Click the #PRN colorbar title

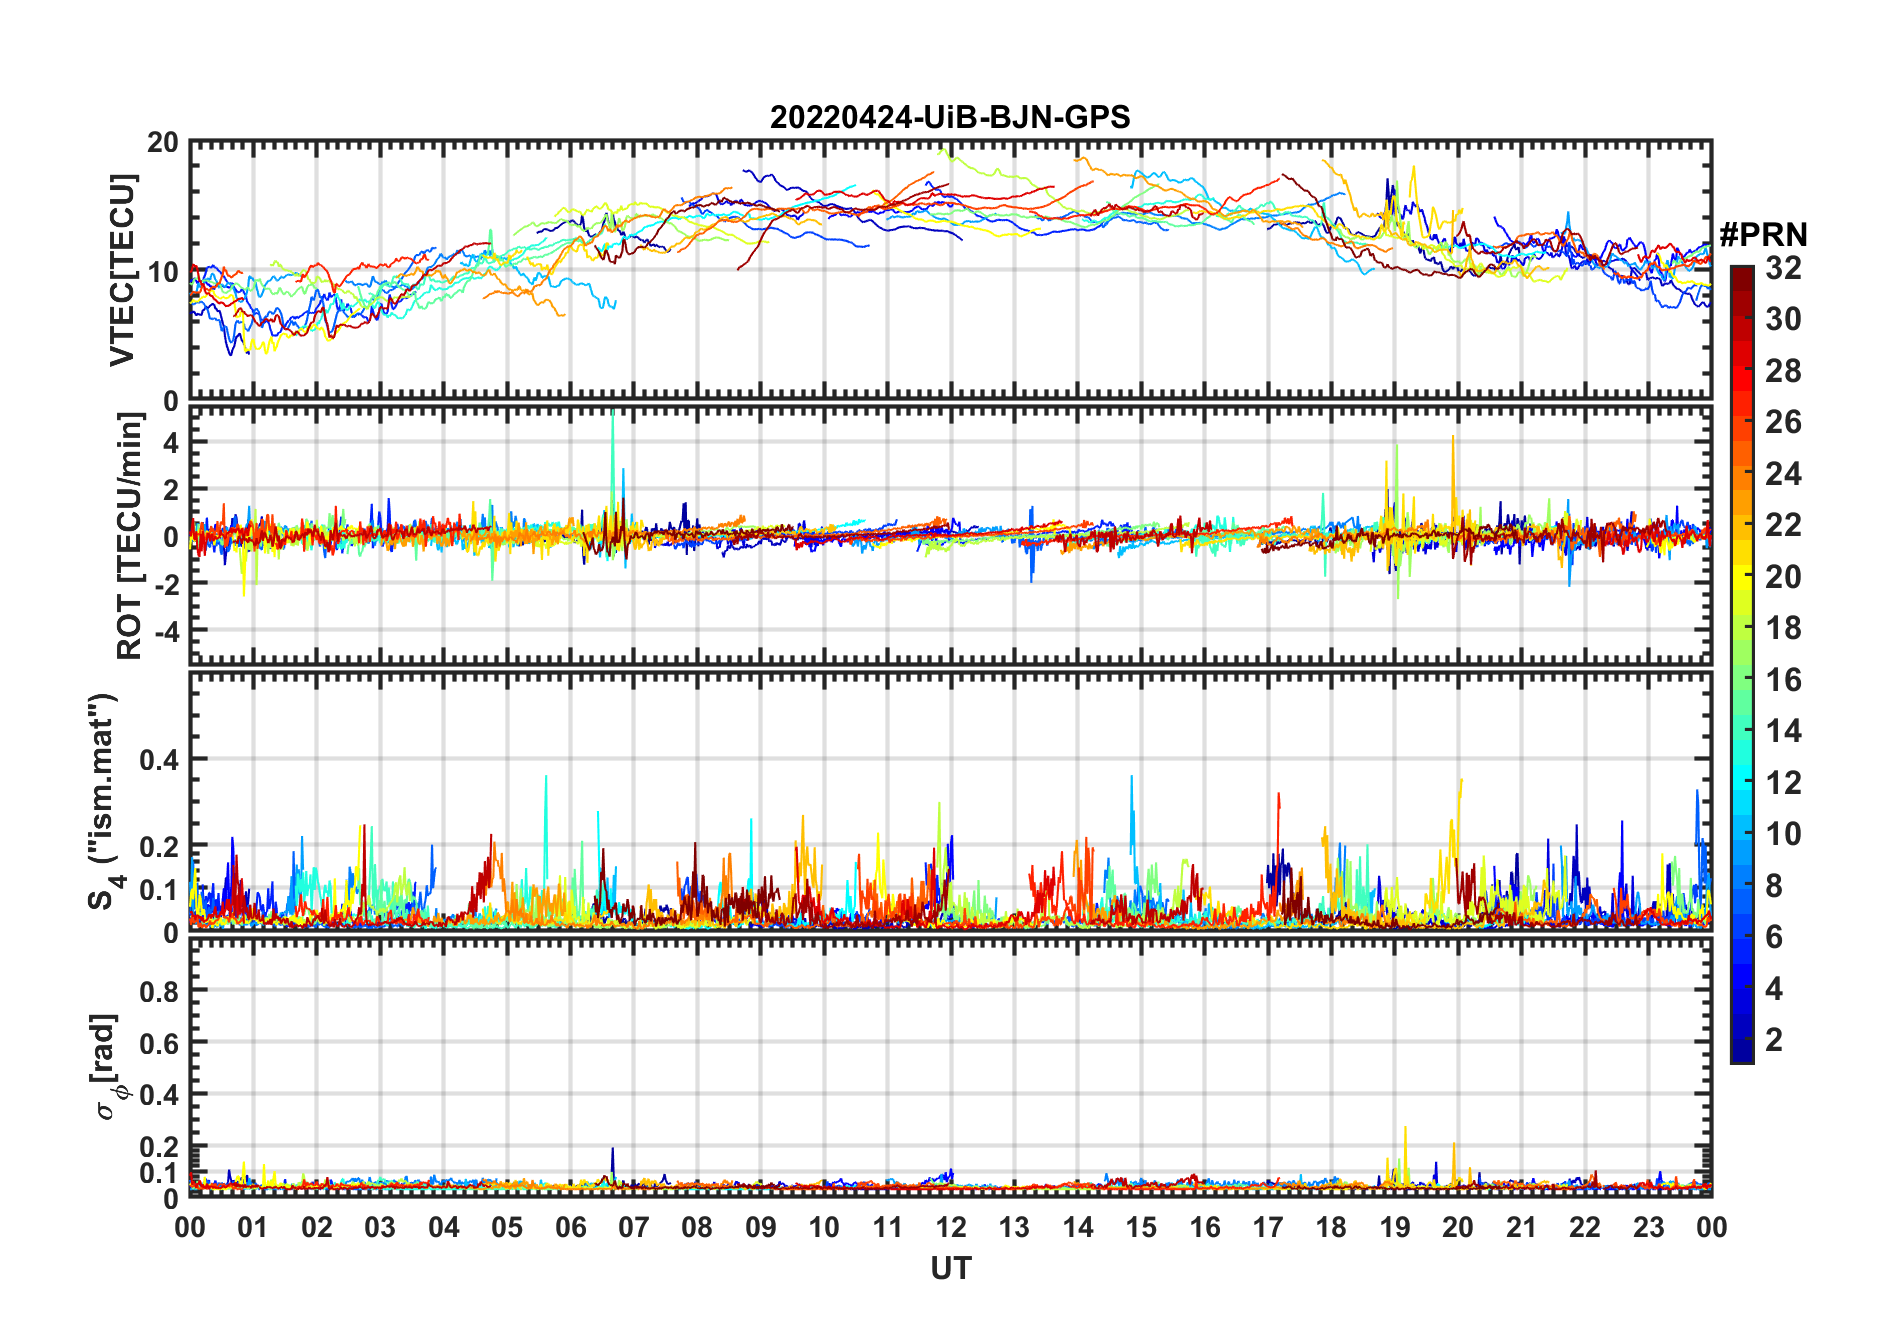pos(1763,235)
